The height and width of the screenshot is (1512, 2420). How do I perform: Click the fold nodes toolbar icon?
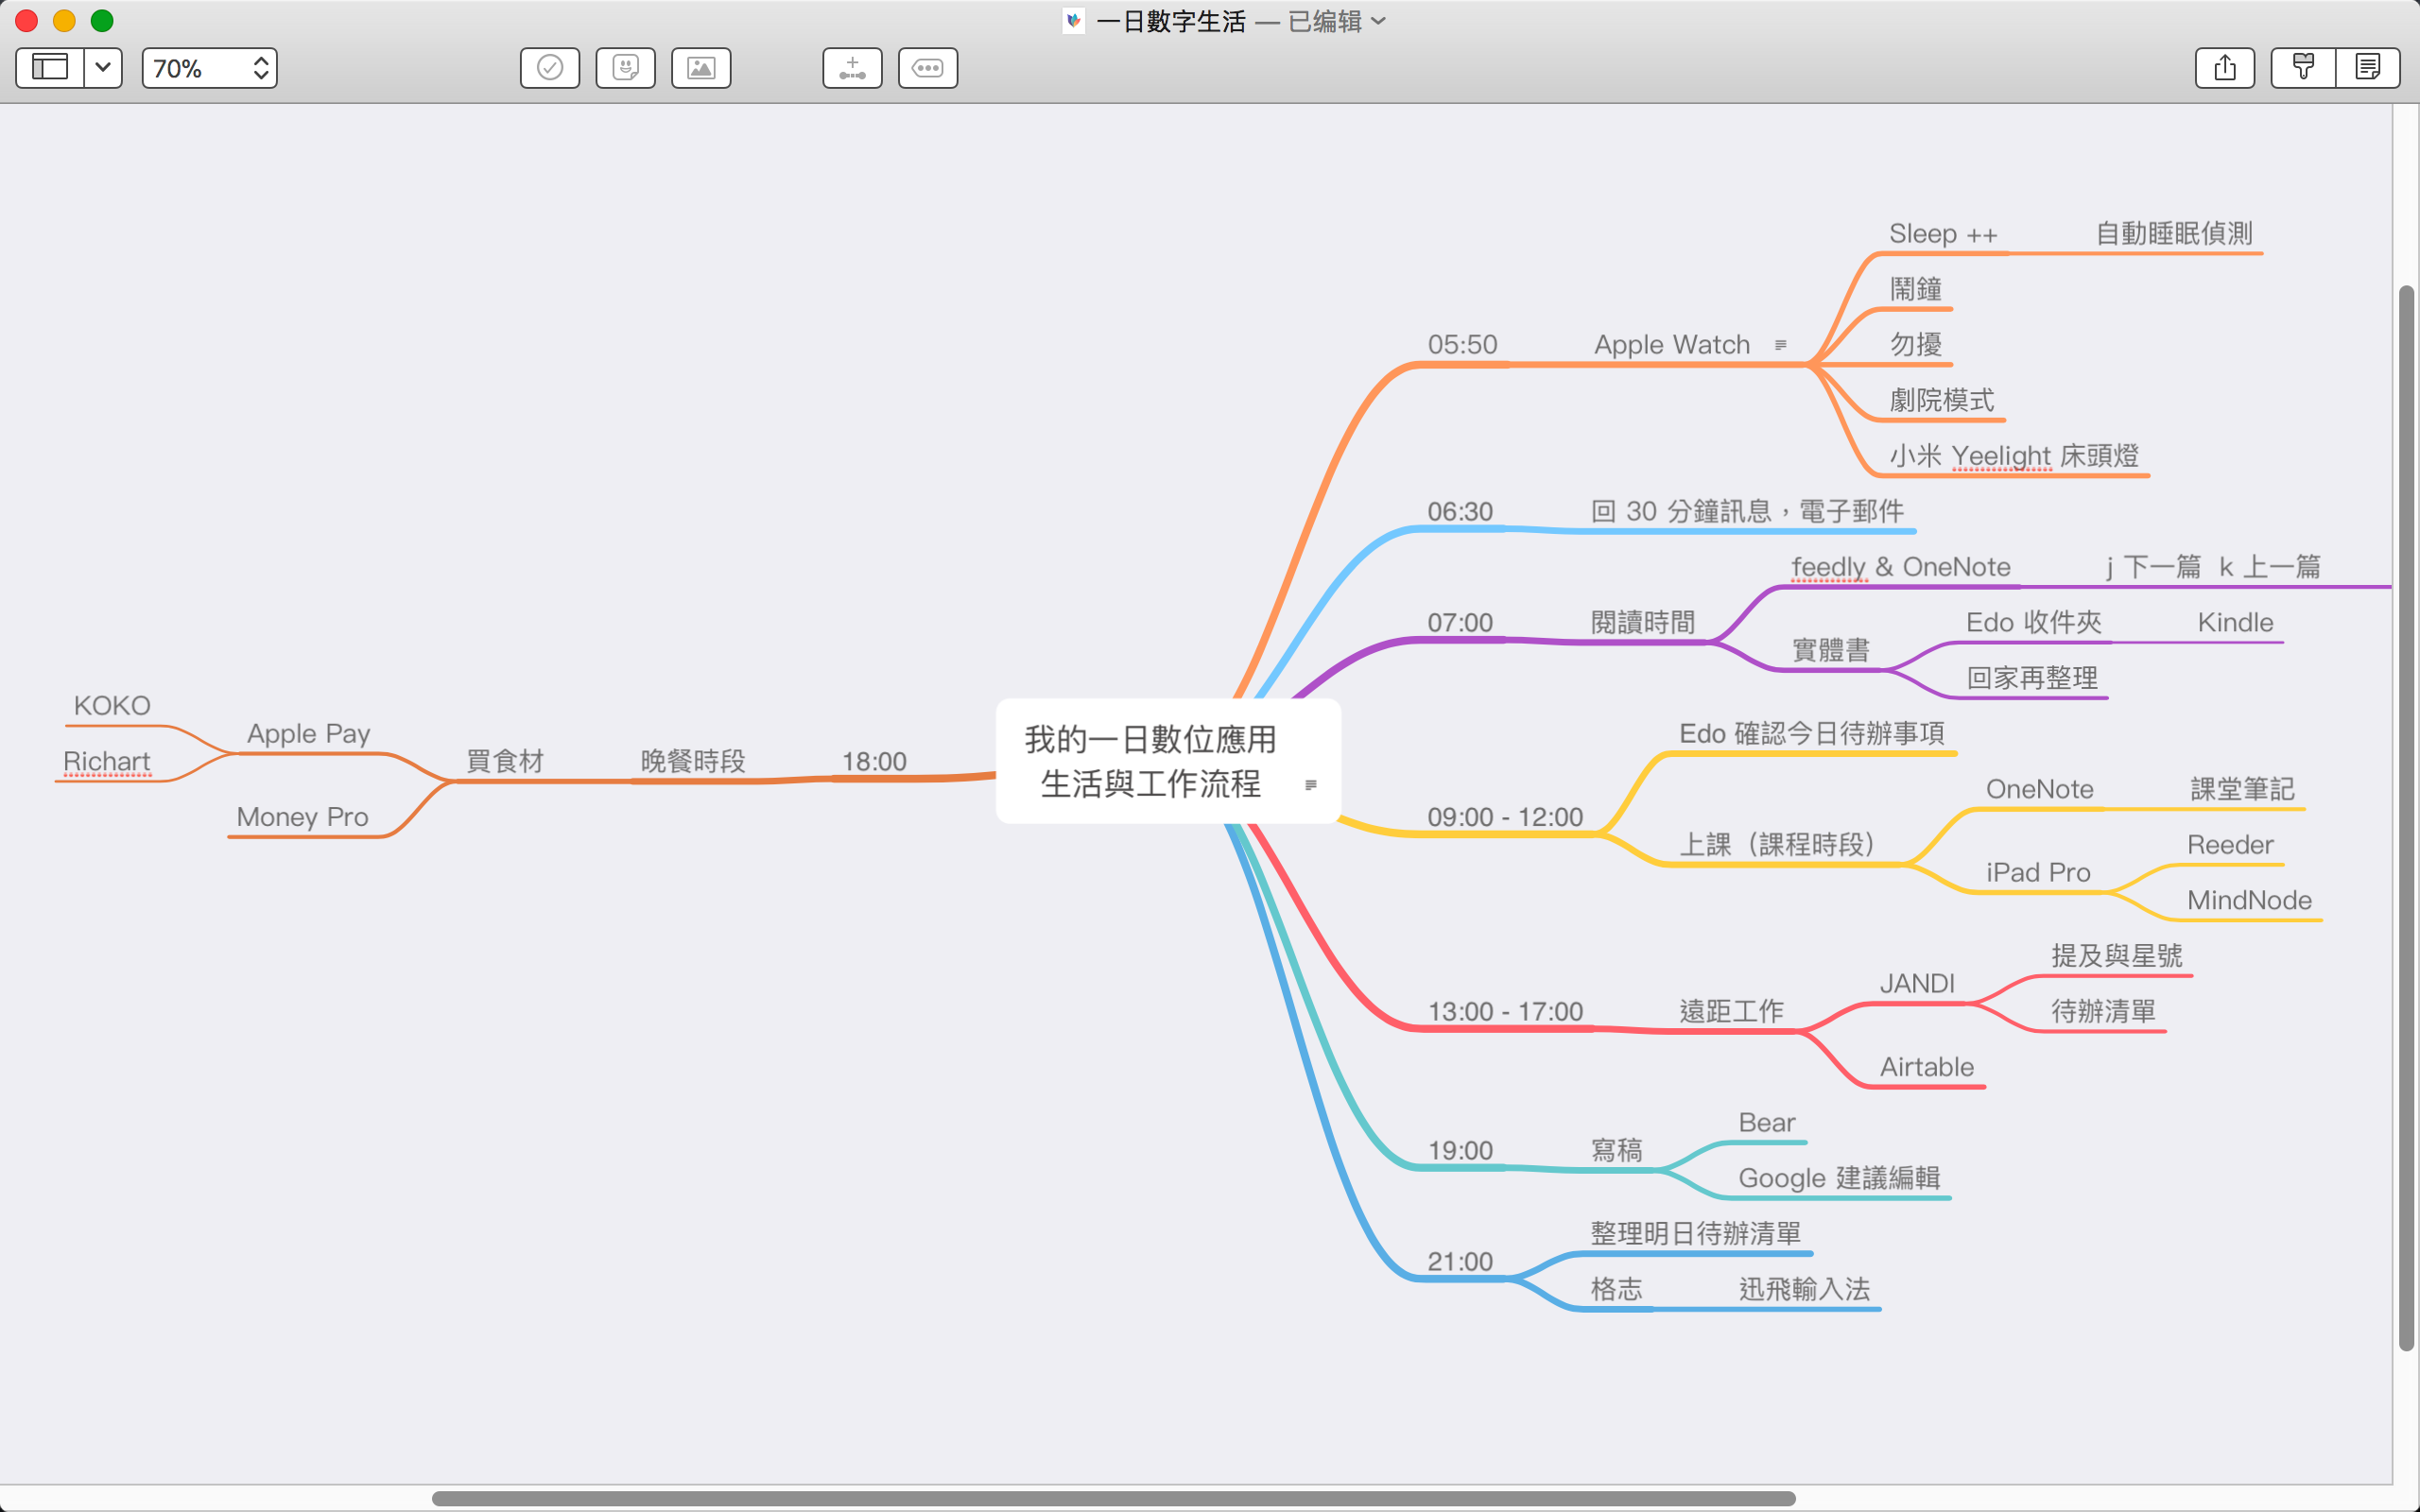(x=928, y=68)
